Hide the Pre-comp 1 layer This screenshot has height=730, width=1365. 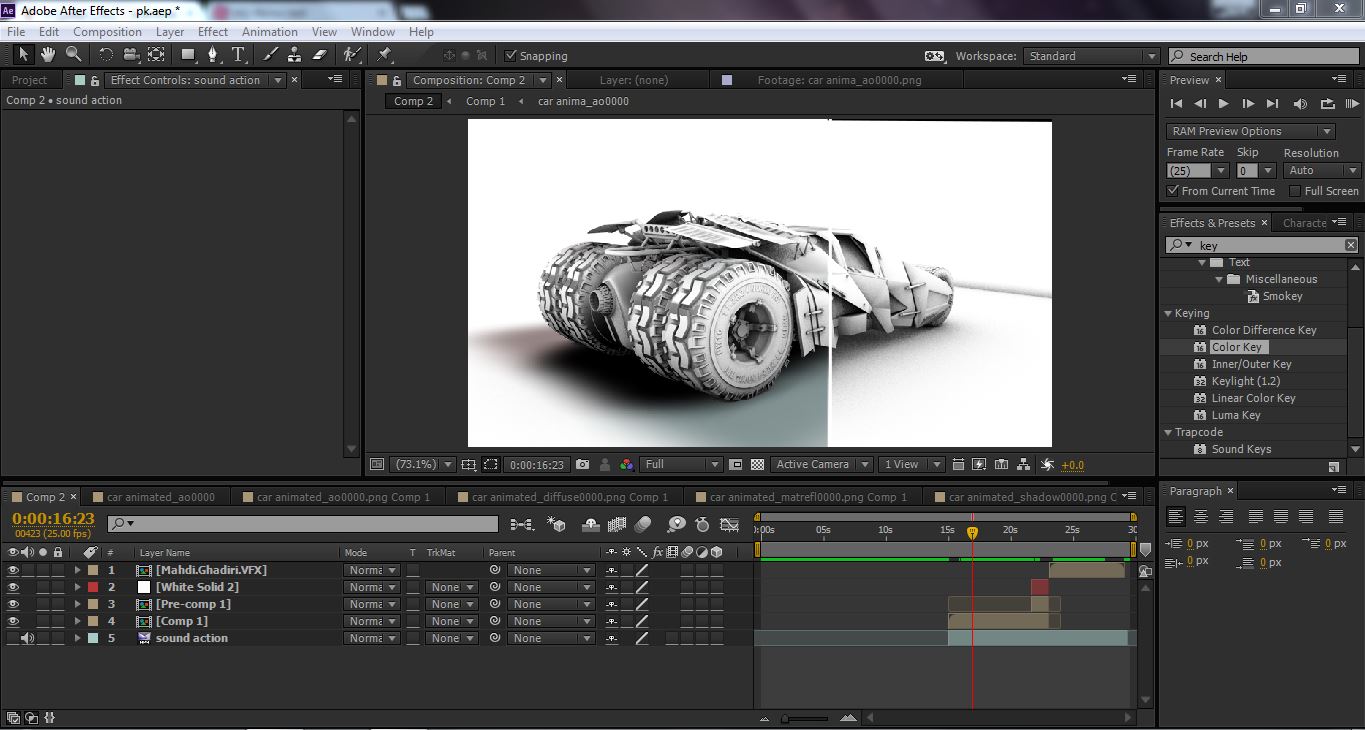[x=13, y=604]
